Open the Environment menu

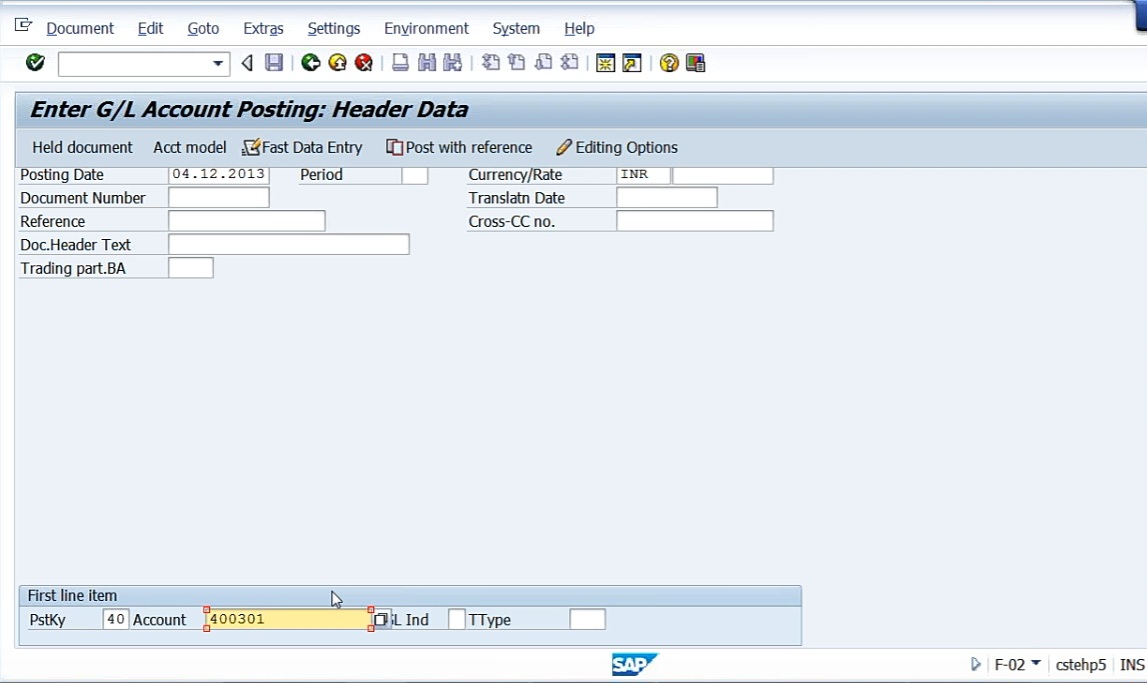click(x=426, y=29)
